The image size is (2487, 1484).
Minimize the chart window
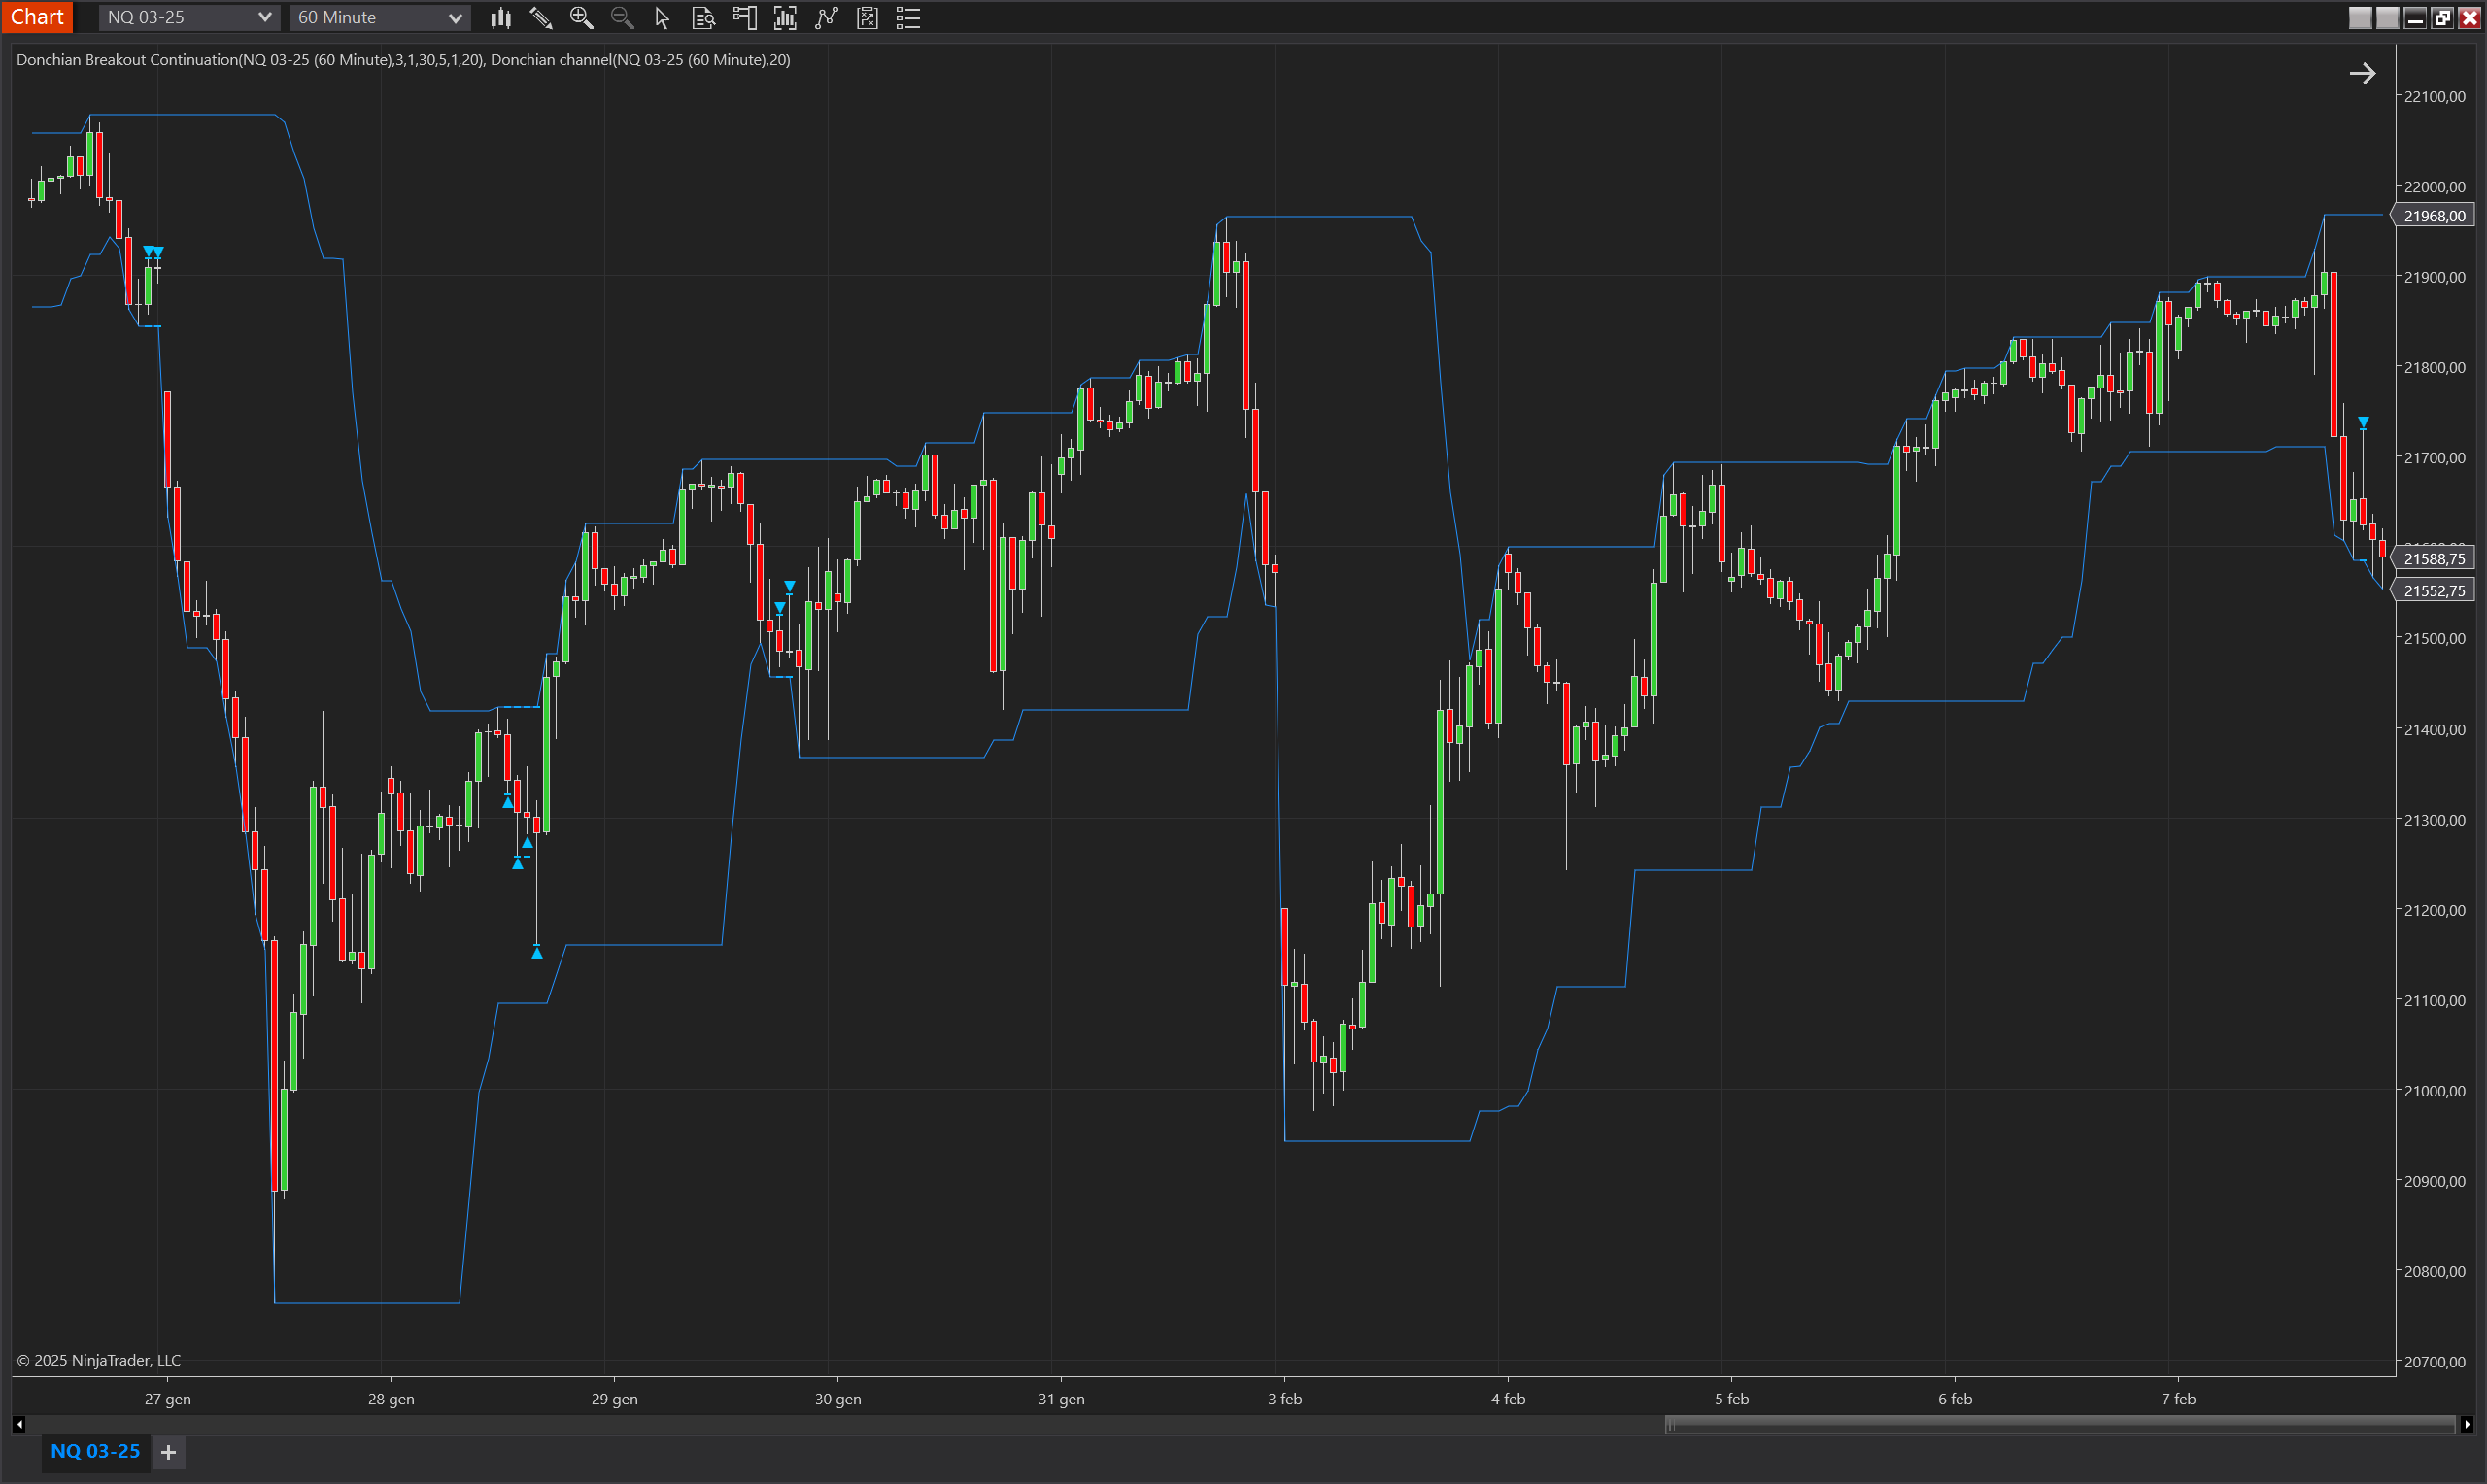[x=2415, y=17]
